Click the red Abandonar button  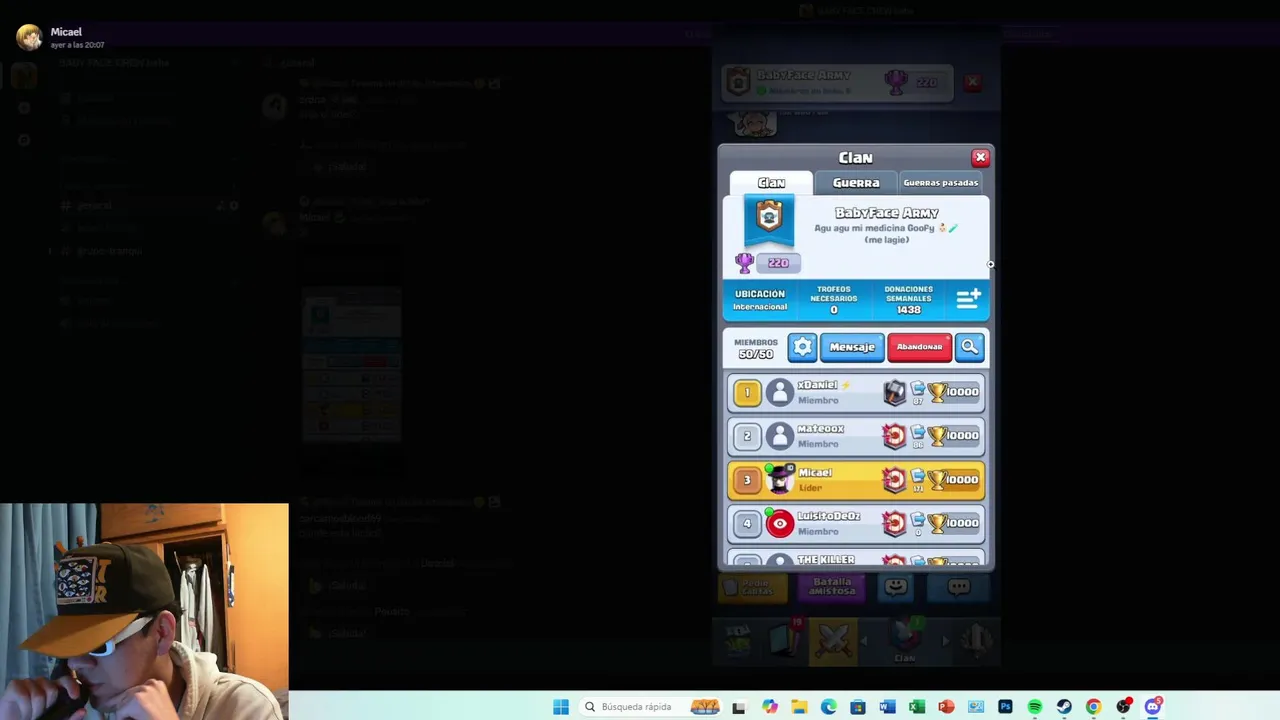(919, 347)
